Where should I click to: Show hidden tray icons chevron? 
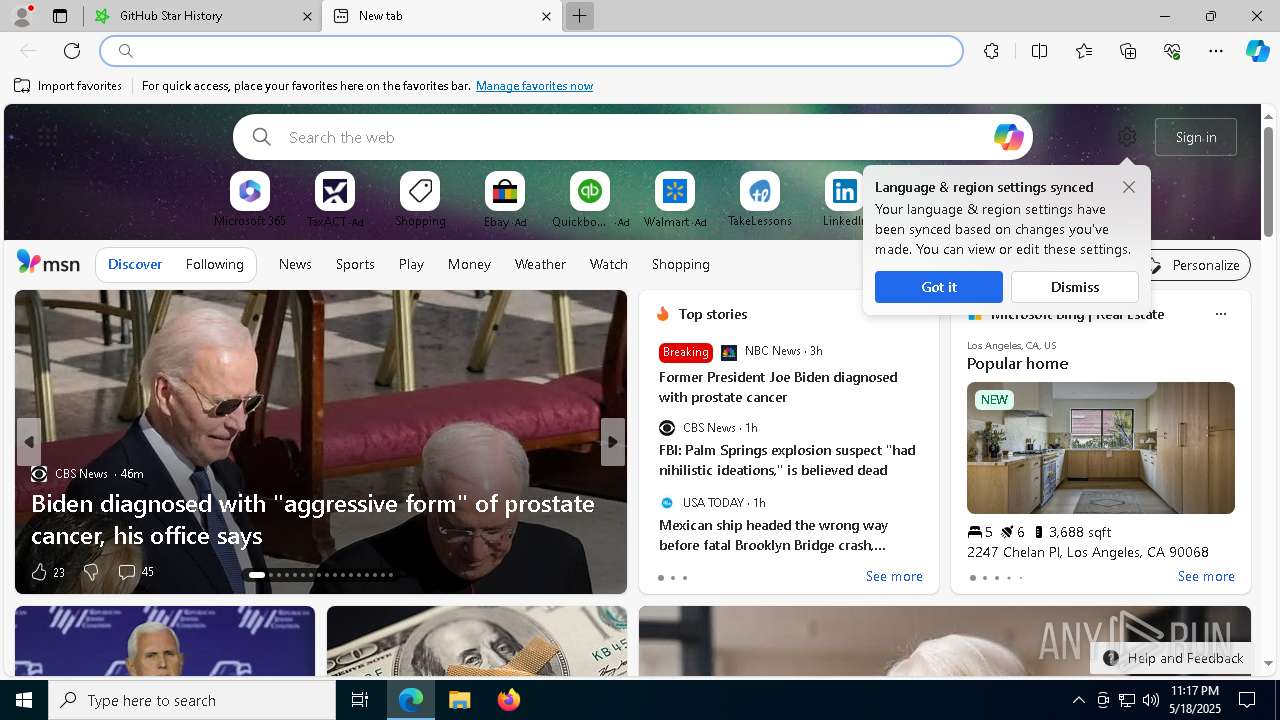coord(1078,700)
